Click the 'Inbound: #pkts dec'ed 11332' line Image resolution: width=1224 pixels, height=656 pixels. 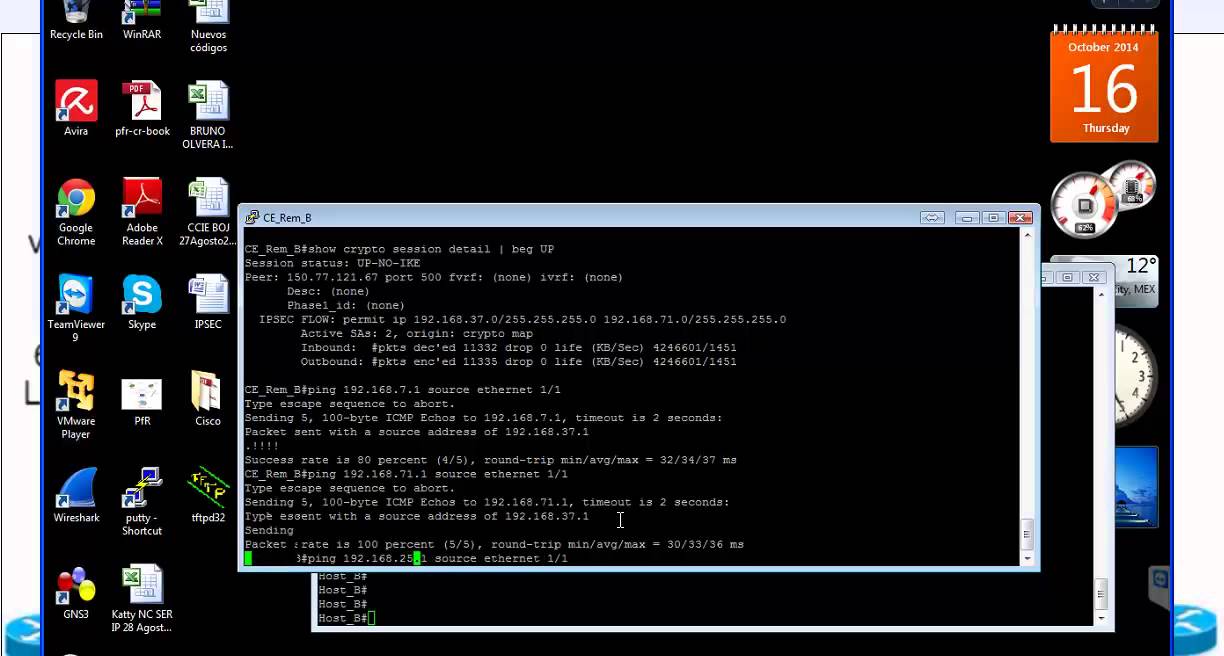(x=518, y=348)
